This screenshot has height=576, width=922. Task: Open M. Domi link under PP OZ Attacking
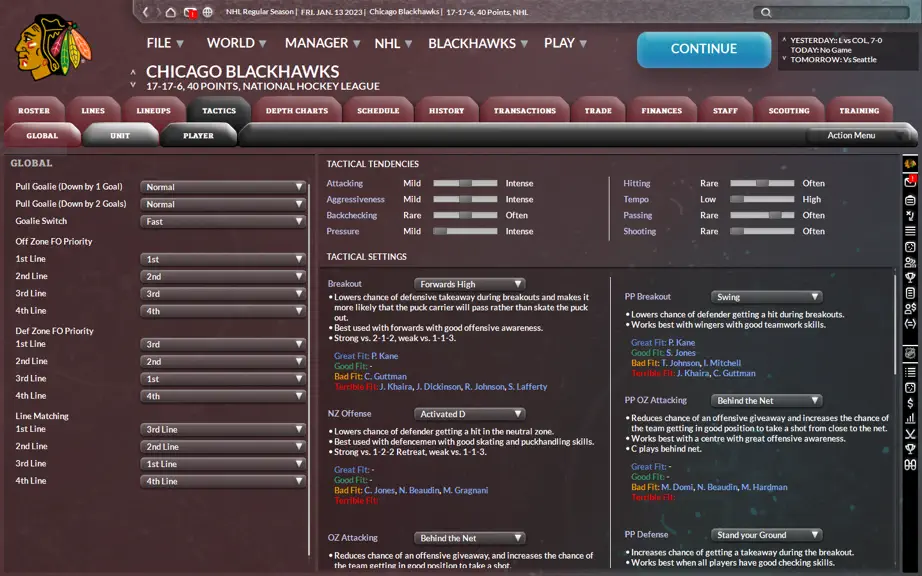coord(677,487)
